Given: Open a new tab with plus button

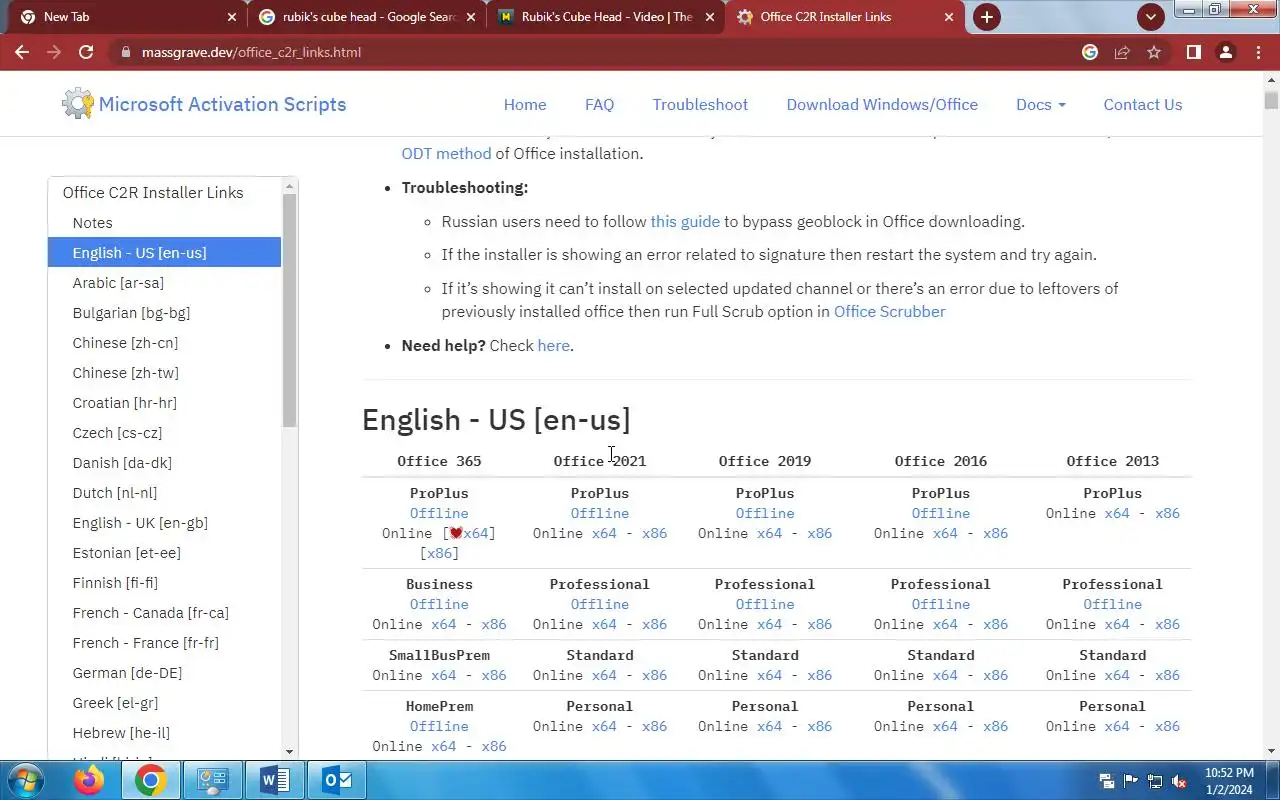Looking at the screenshot, I should point(987,17).
